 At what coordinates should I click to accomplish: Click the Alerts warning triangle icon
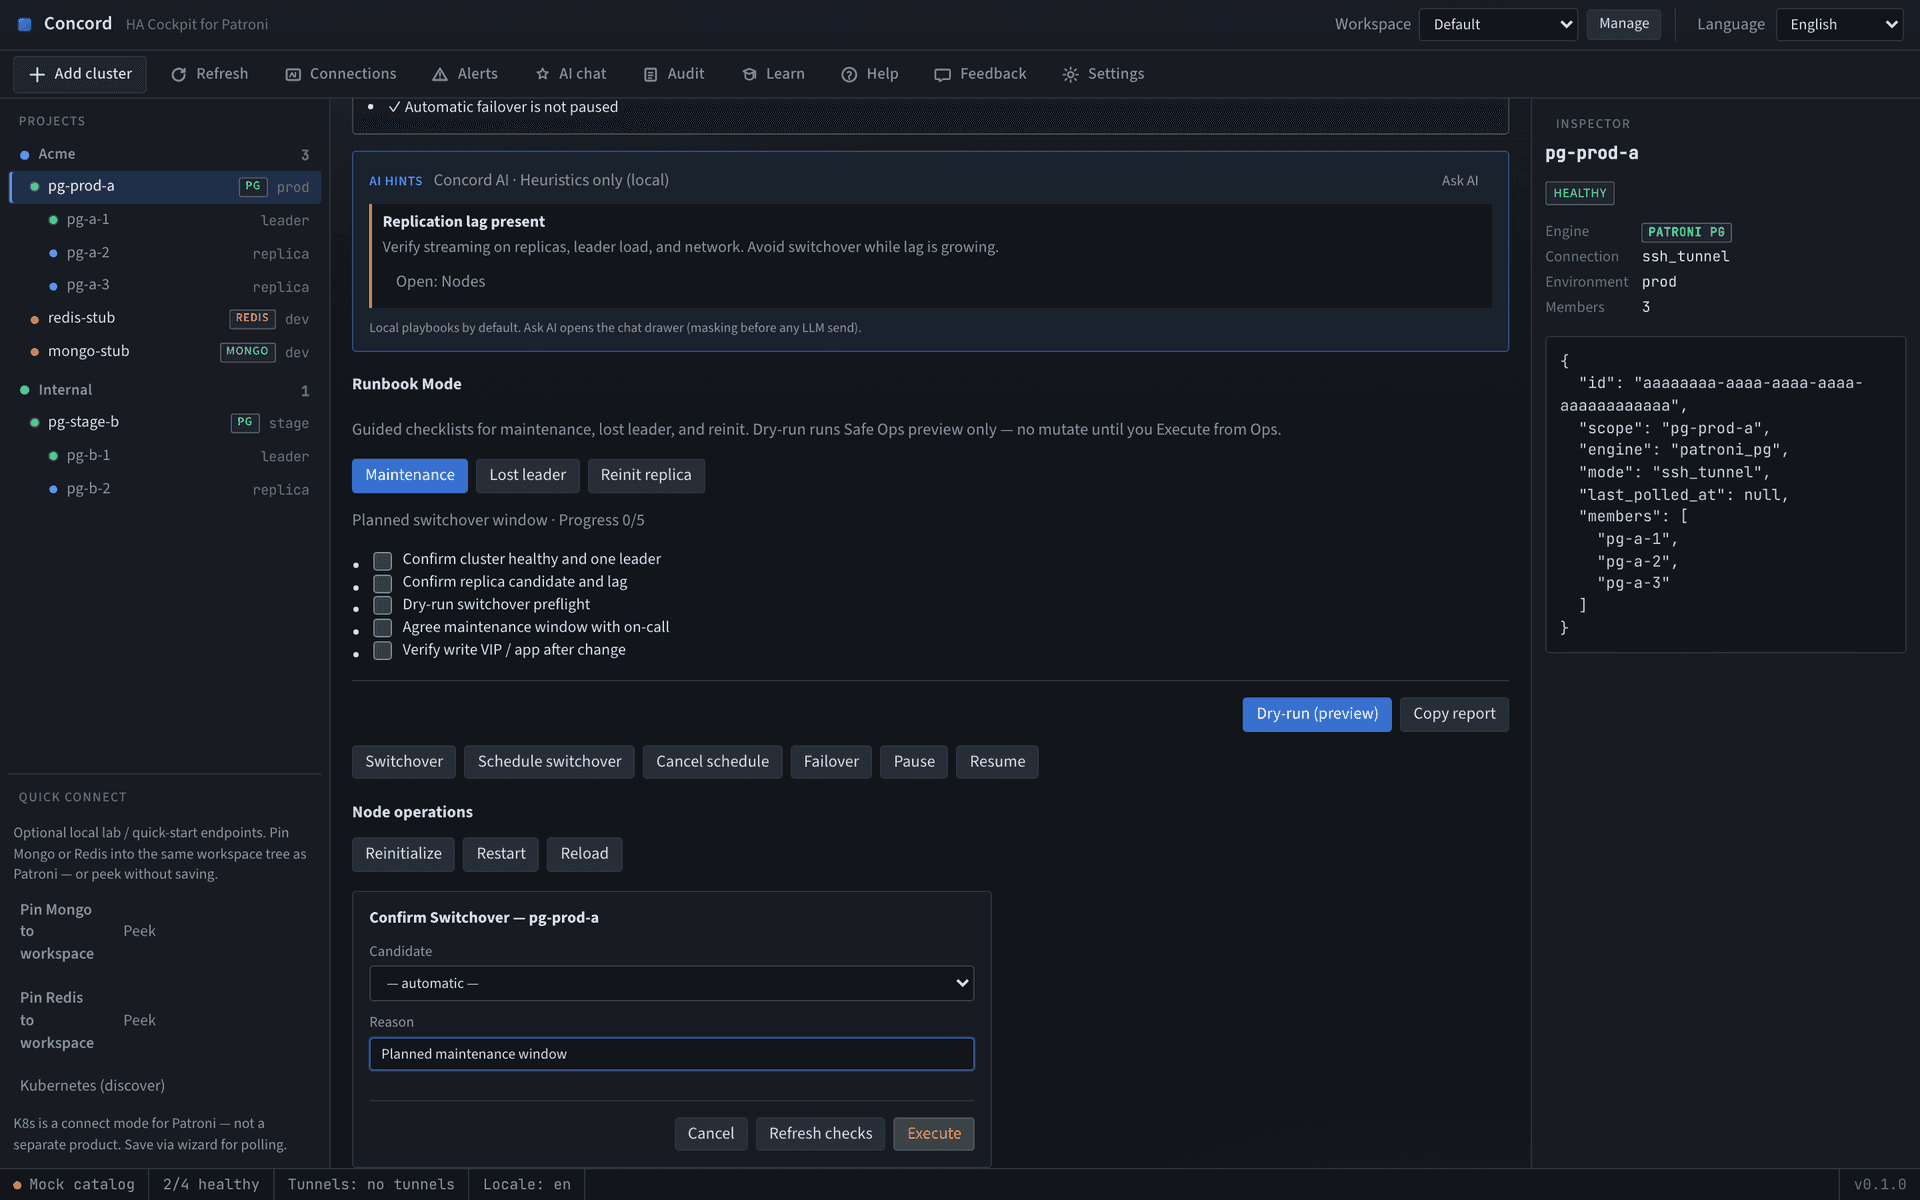440,74
